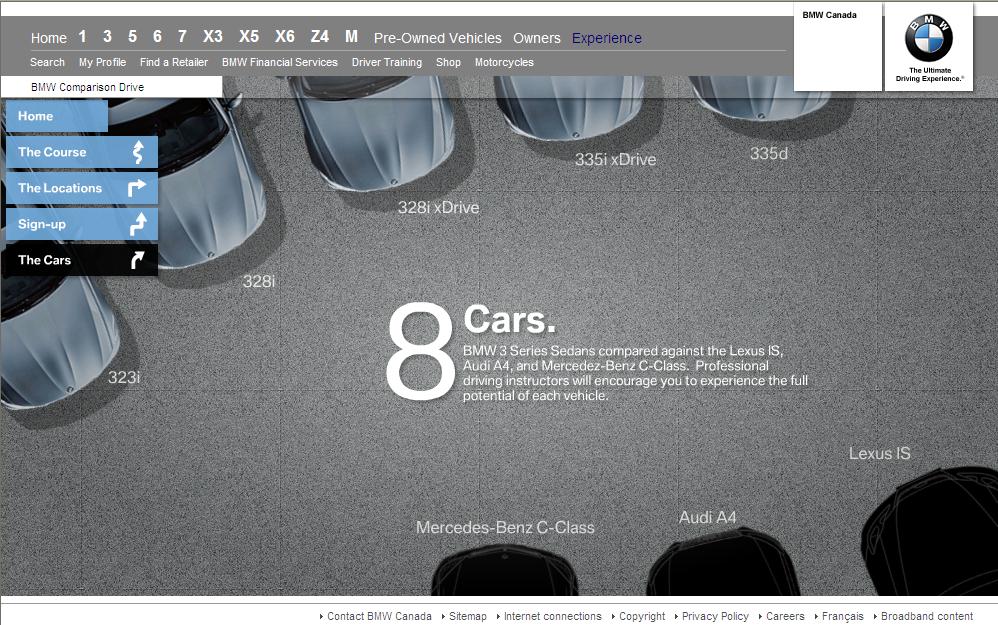Open Pre-Owned Vehicles section
This screenshot has width=998, height=625.
click(437, 38)
